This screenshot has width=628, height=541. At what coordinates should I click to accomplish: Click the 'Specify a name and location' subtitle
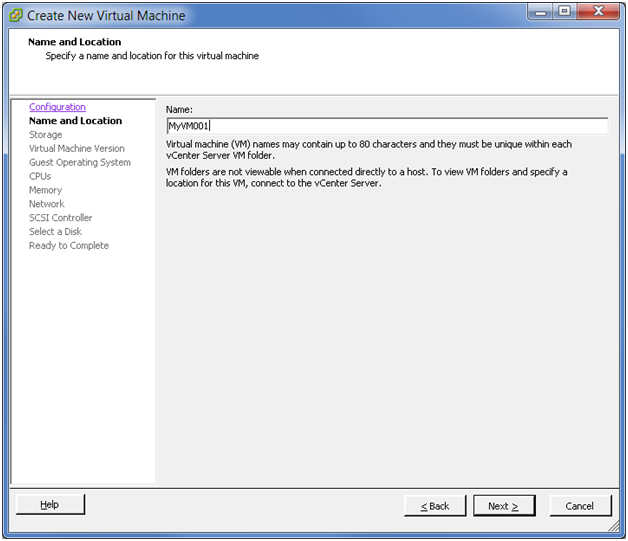pyautogui.click(x=152, y=56)
